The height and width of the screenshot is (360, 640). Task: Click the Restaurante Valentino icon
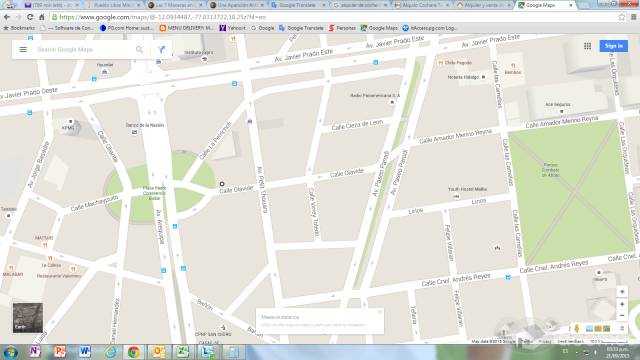tap(73, 269)
